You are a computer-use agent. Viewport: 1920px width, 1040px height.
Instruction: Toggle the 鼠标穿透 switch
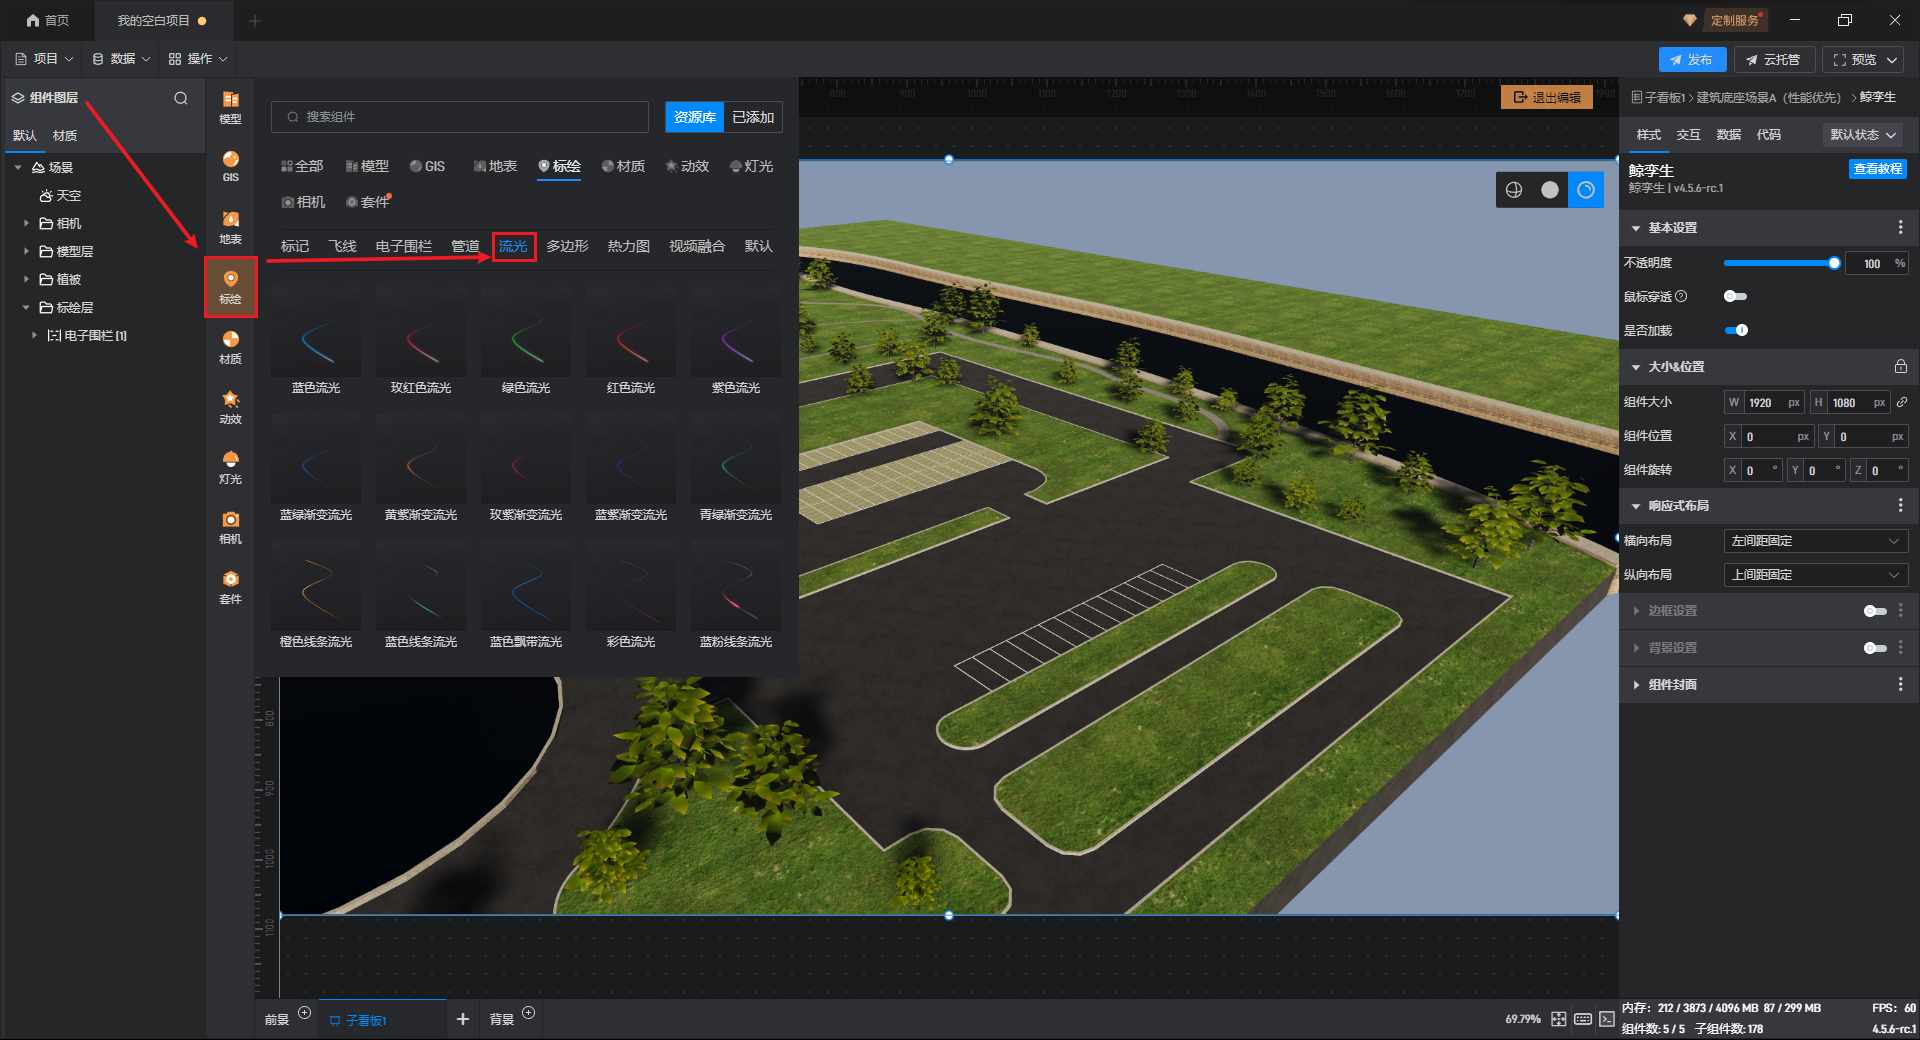(1735, 296)
